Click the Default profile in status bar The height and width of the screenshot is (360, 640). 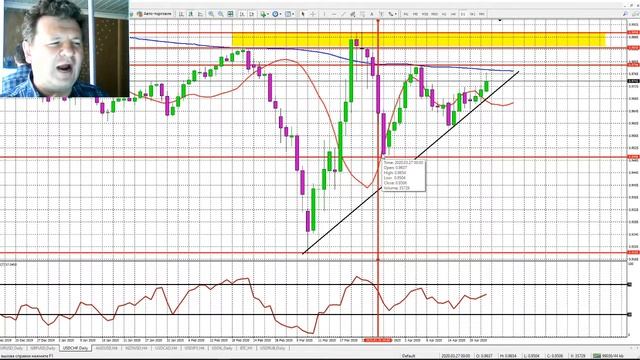pos(409,356)
